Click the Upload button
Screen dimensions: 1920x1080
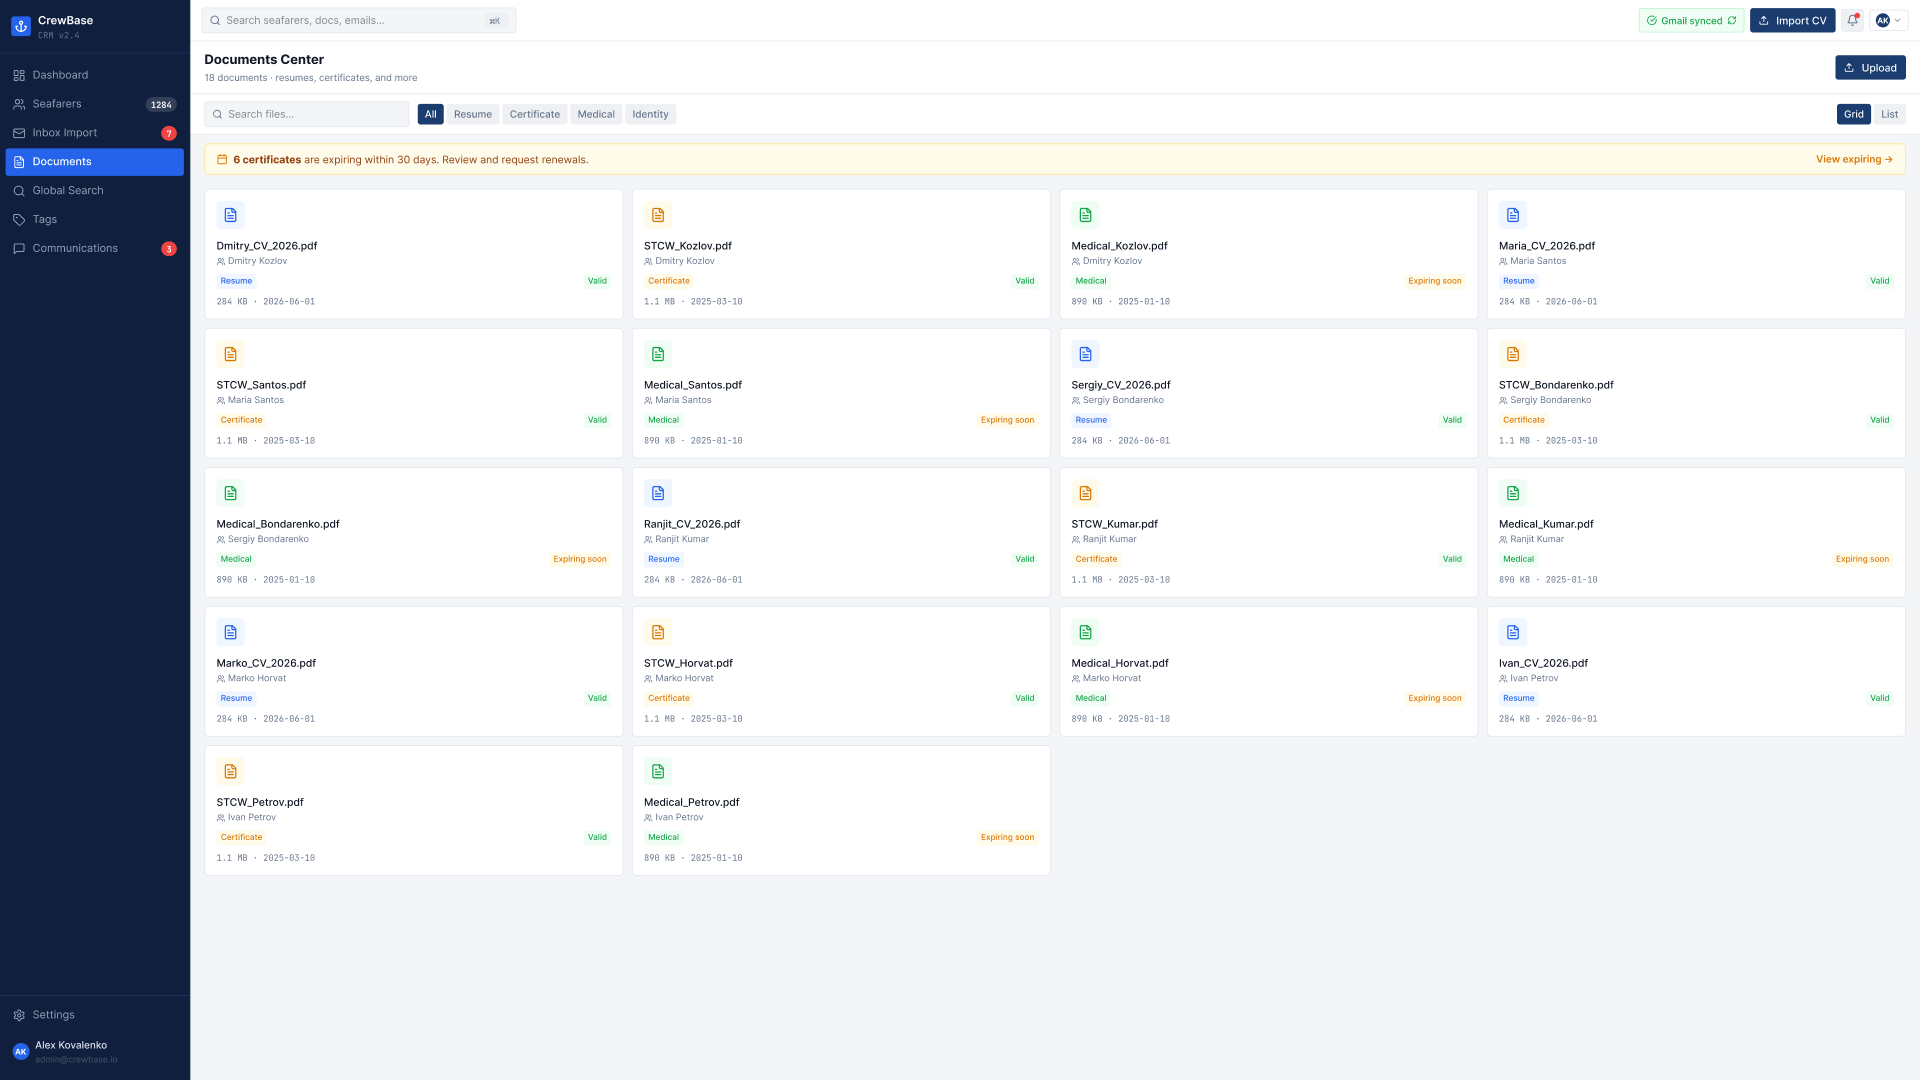1870,68
